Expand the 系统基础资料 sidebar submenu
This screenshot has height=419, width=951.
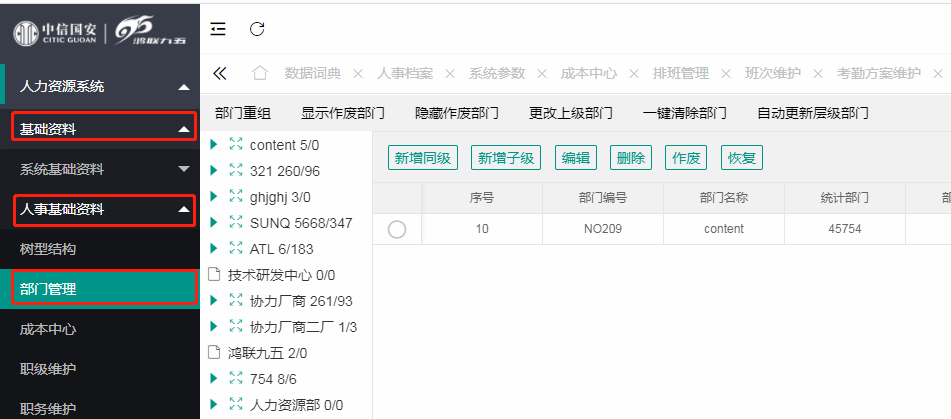coord(100,169)
